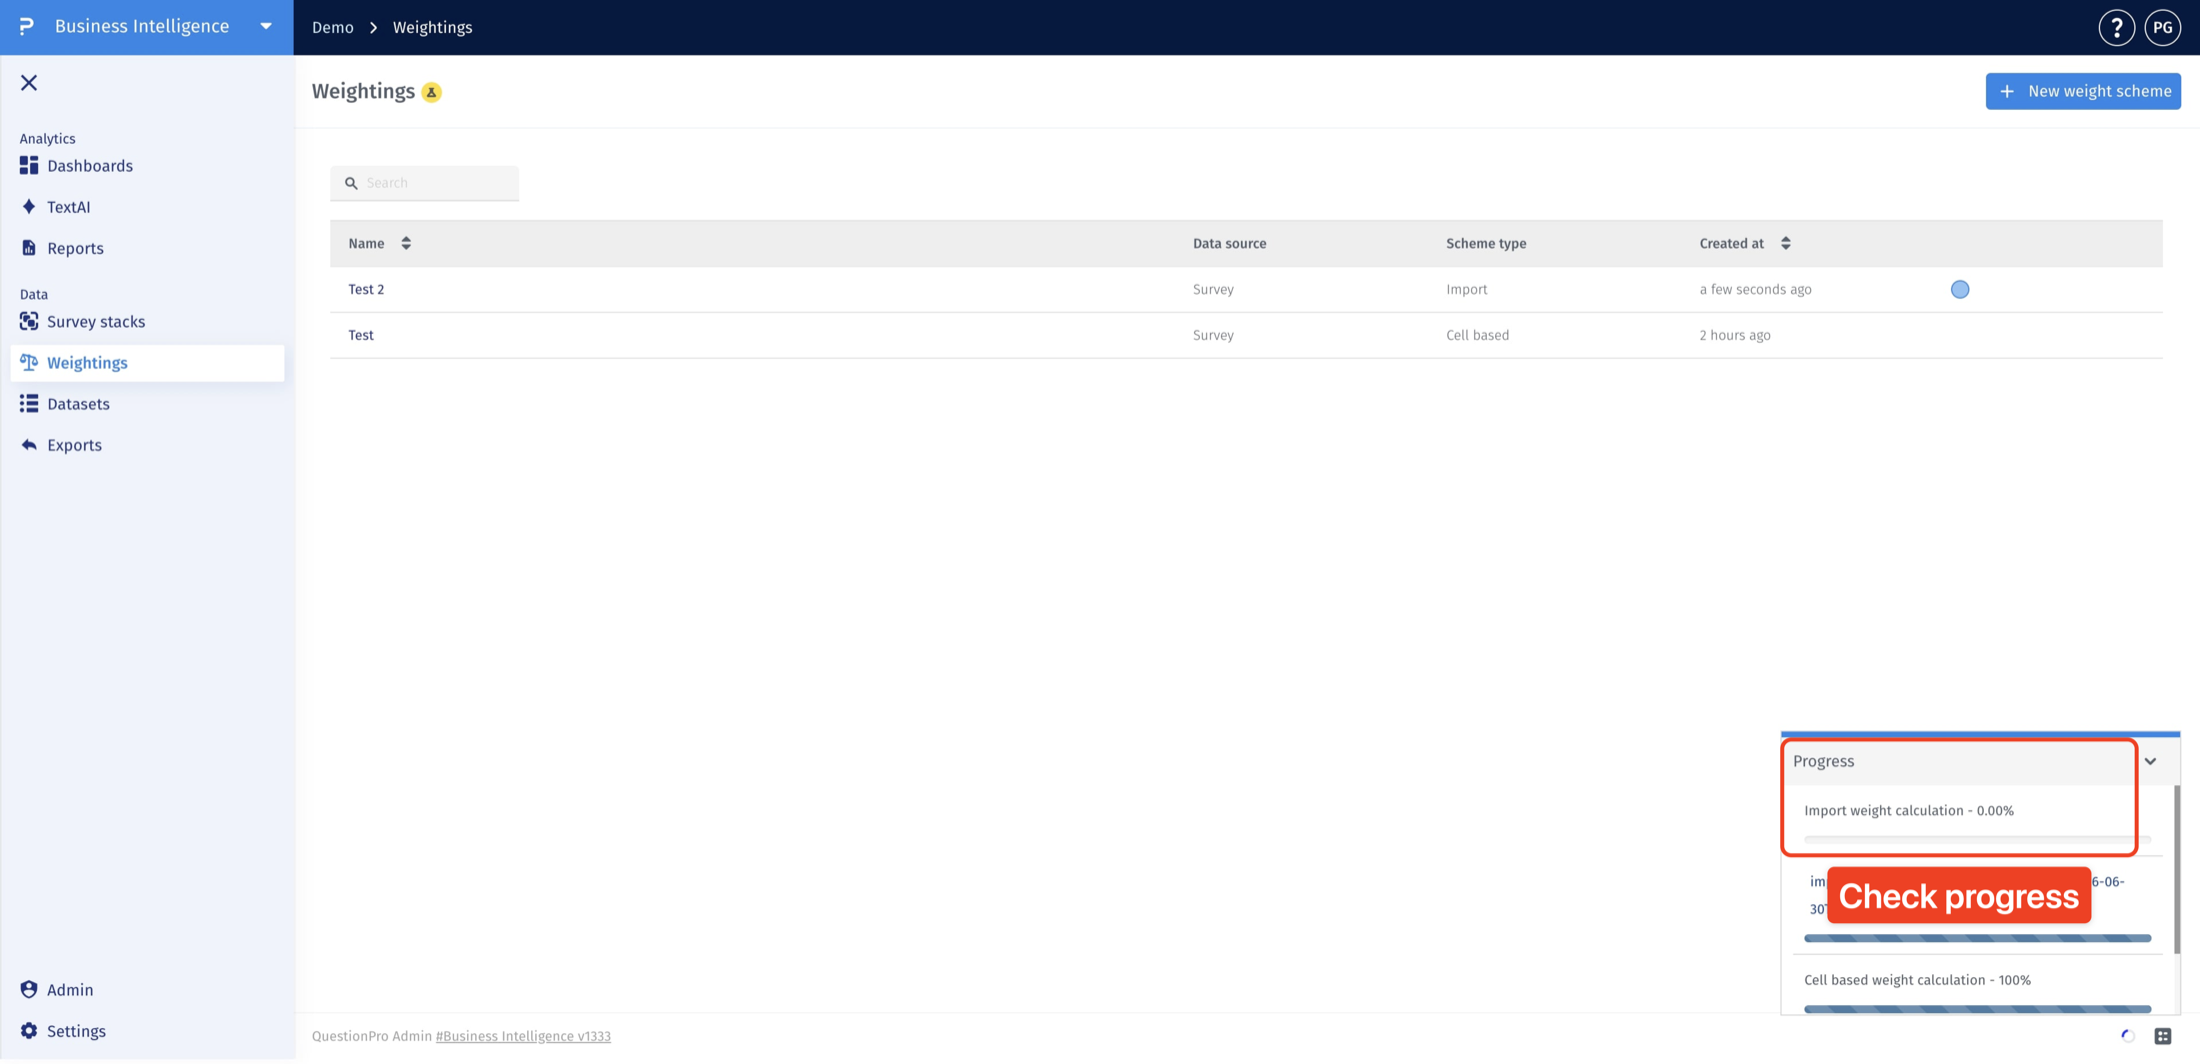This screenshot has height=1064, width=2200.
Task: Click the Import weight calculation entry
Action: coord(1908,811)
